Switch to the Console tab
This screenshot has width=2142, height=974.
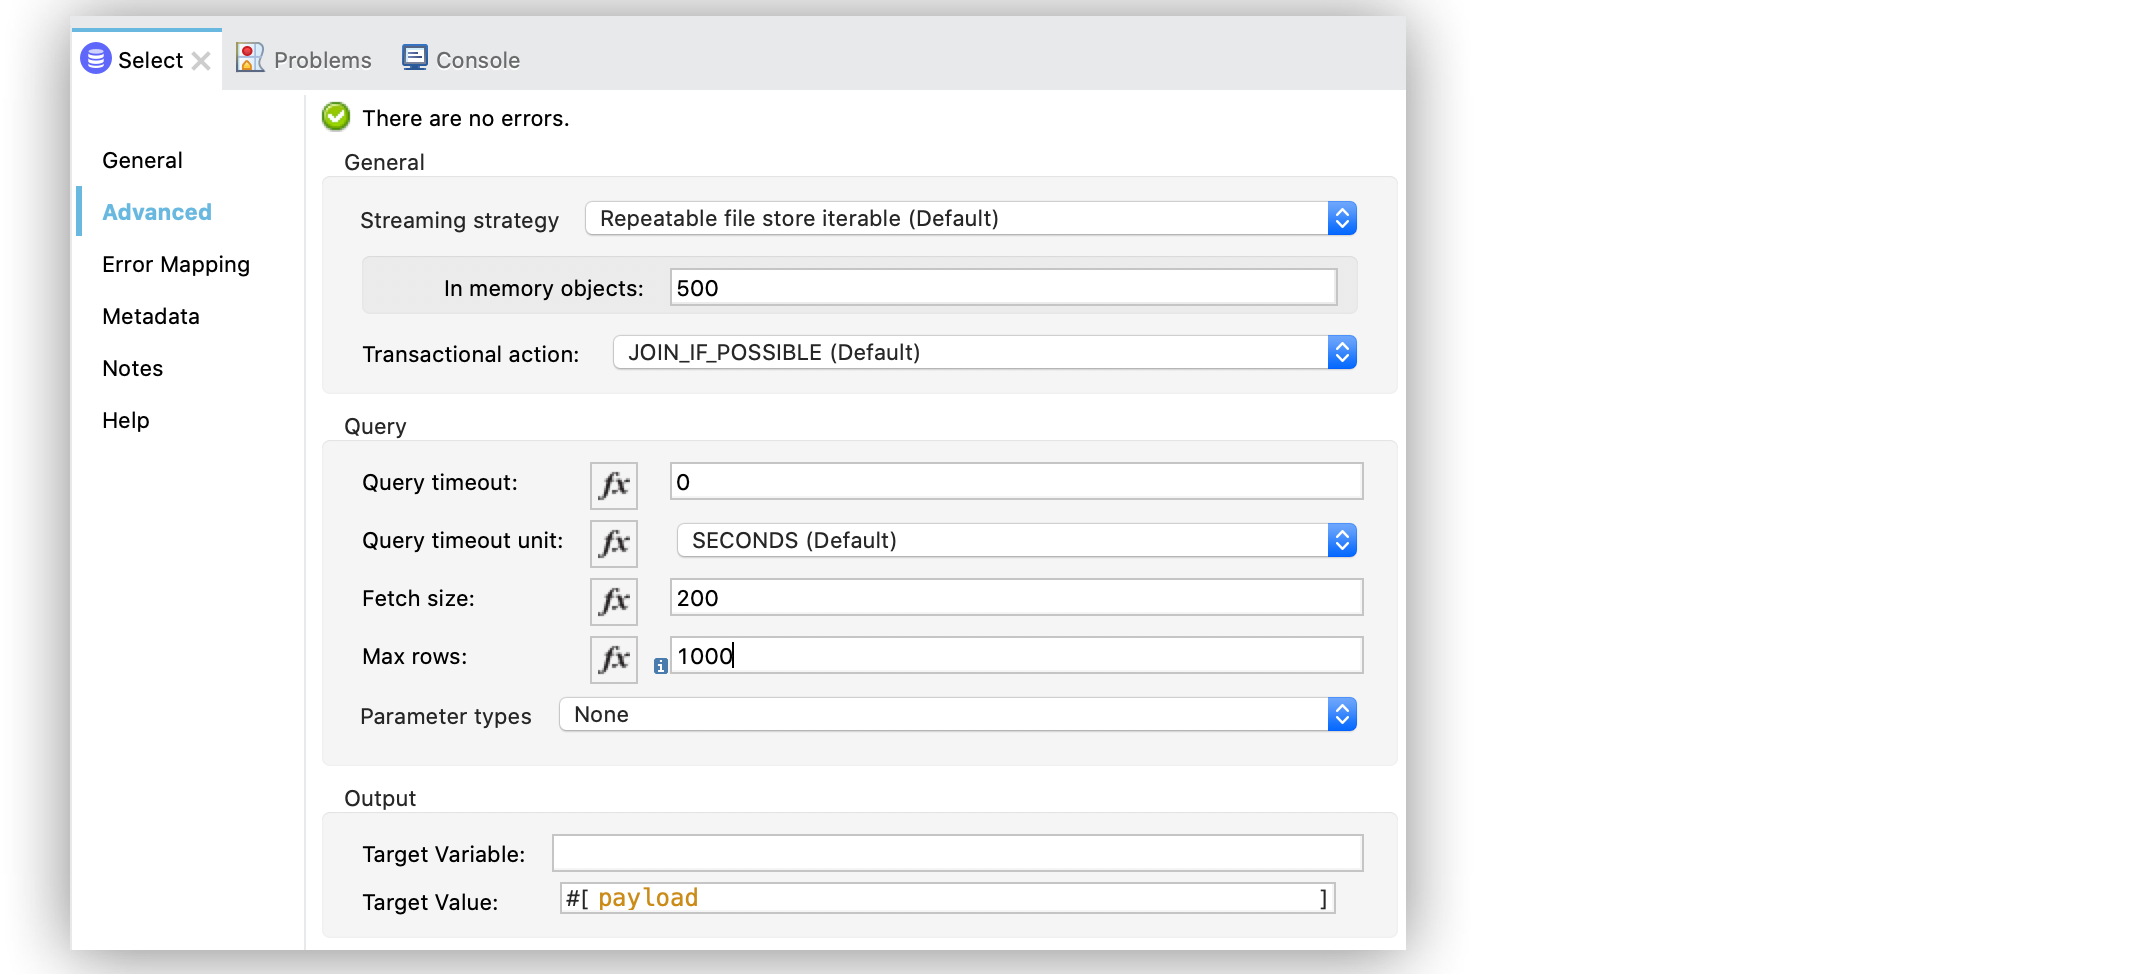coord(477,58)
